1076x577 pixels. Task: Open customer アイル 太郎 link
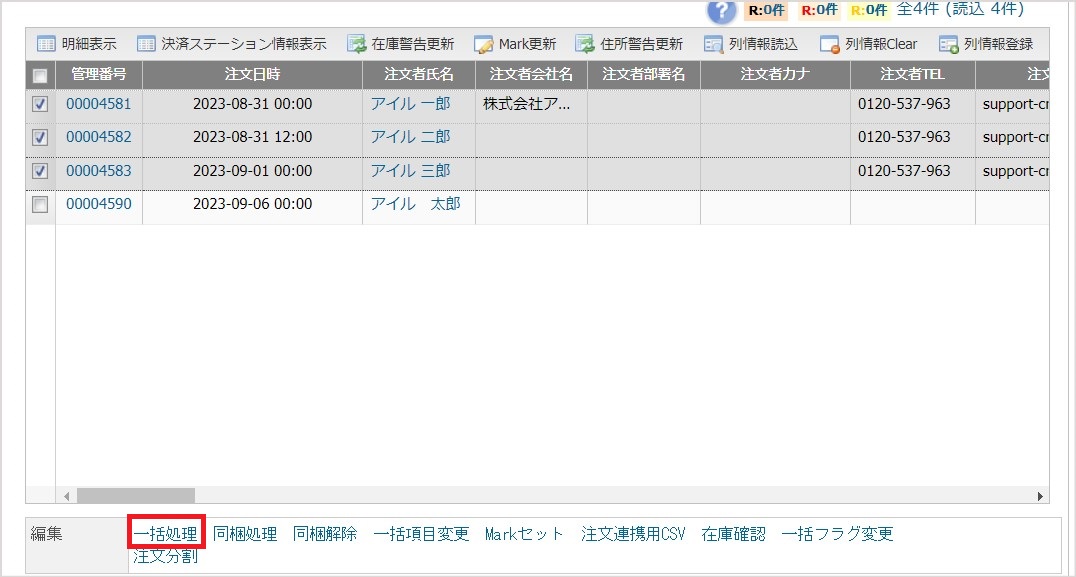coord(415,204)
